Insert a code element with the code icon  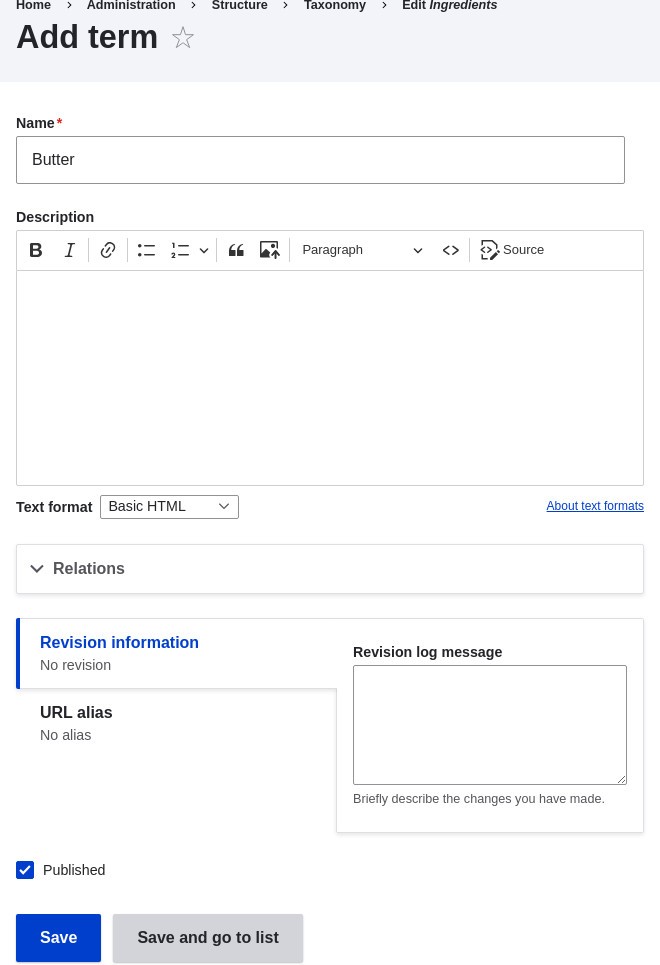coord(451,250)
